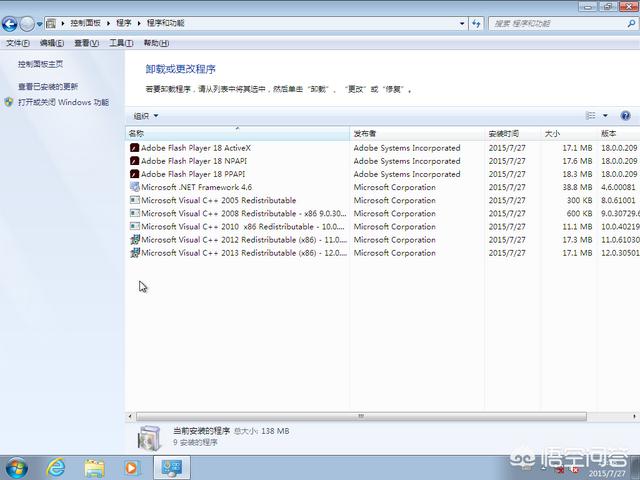The image size is (640, 480).
Task: Click the 查看已安装的更新 link
Action: [47, 87]
